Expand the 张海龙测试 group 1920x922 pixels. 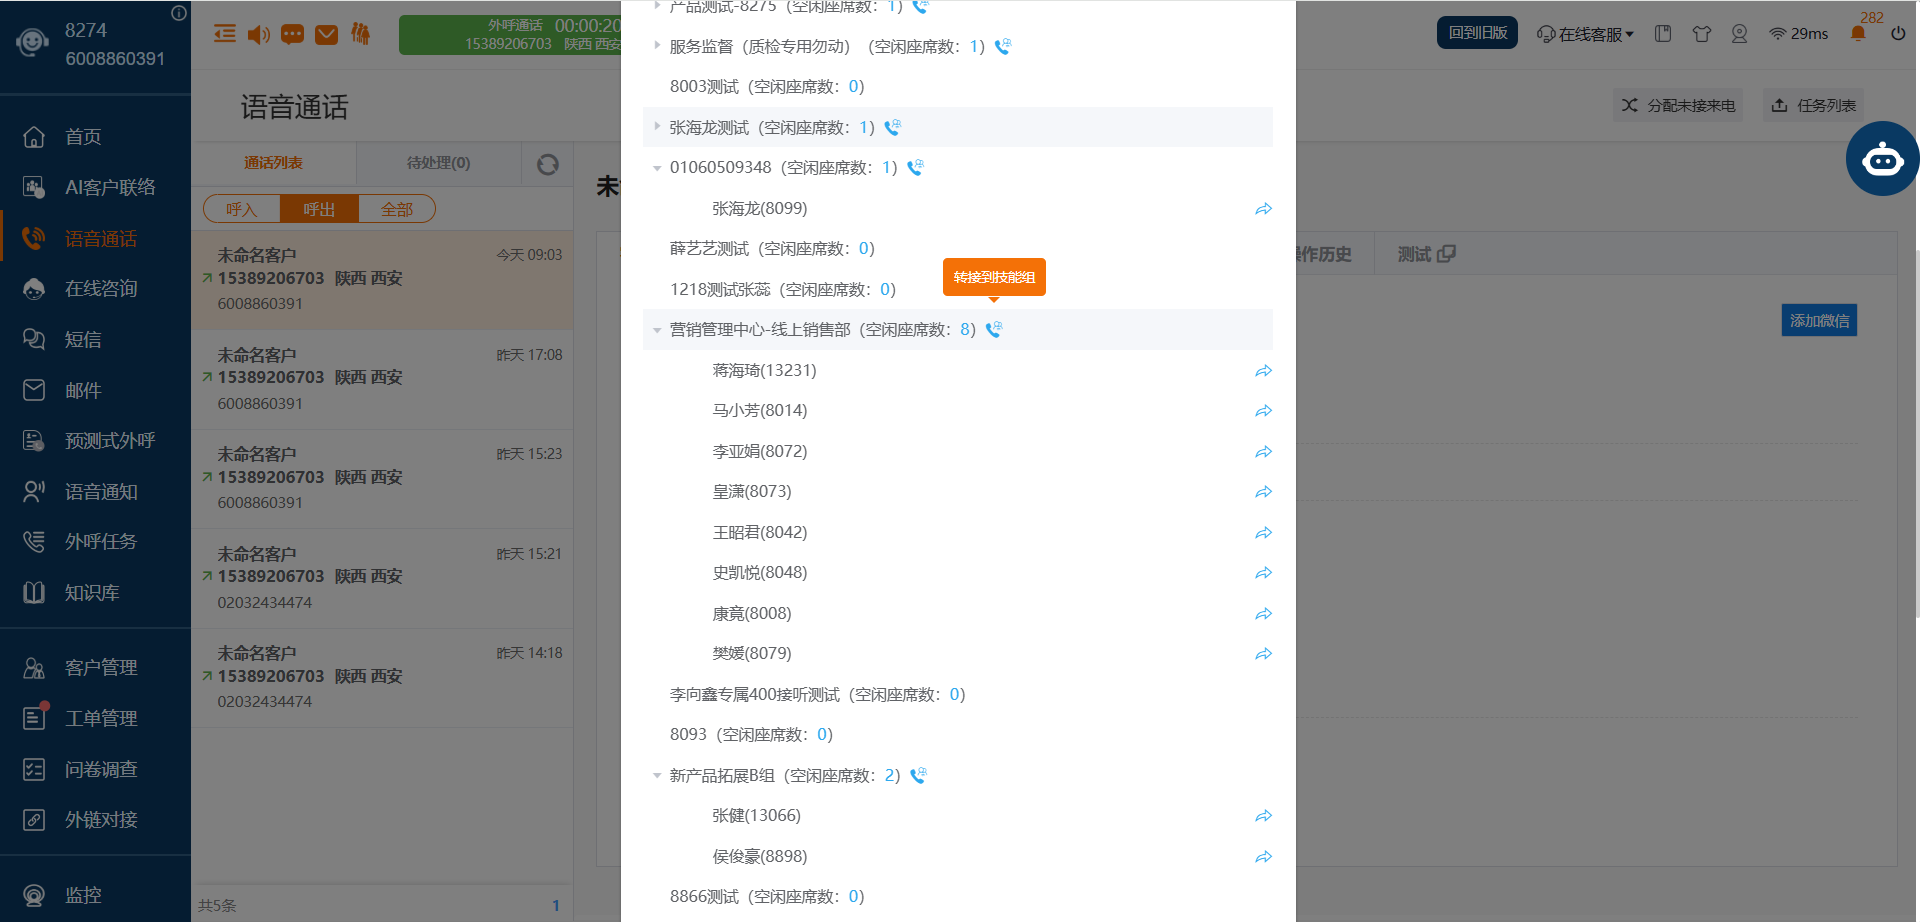657,127
